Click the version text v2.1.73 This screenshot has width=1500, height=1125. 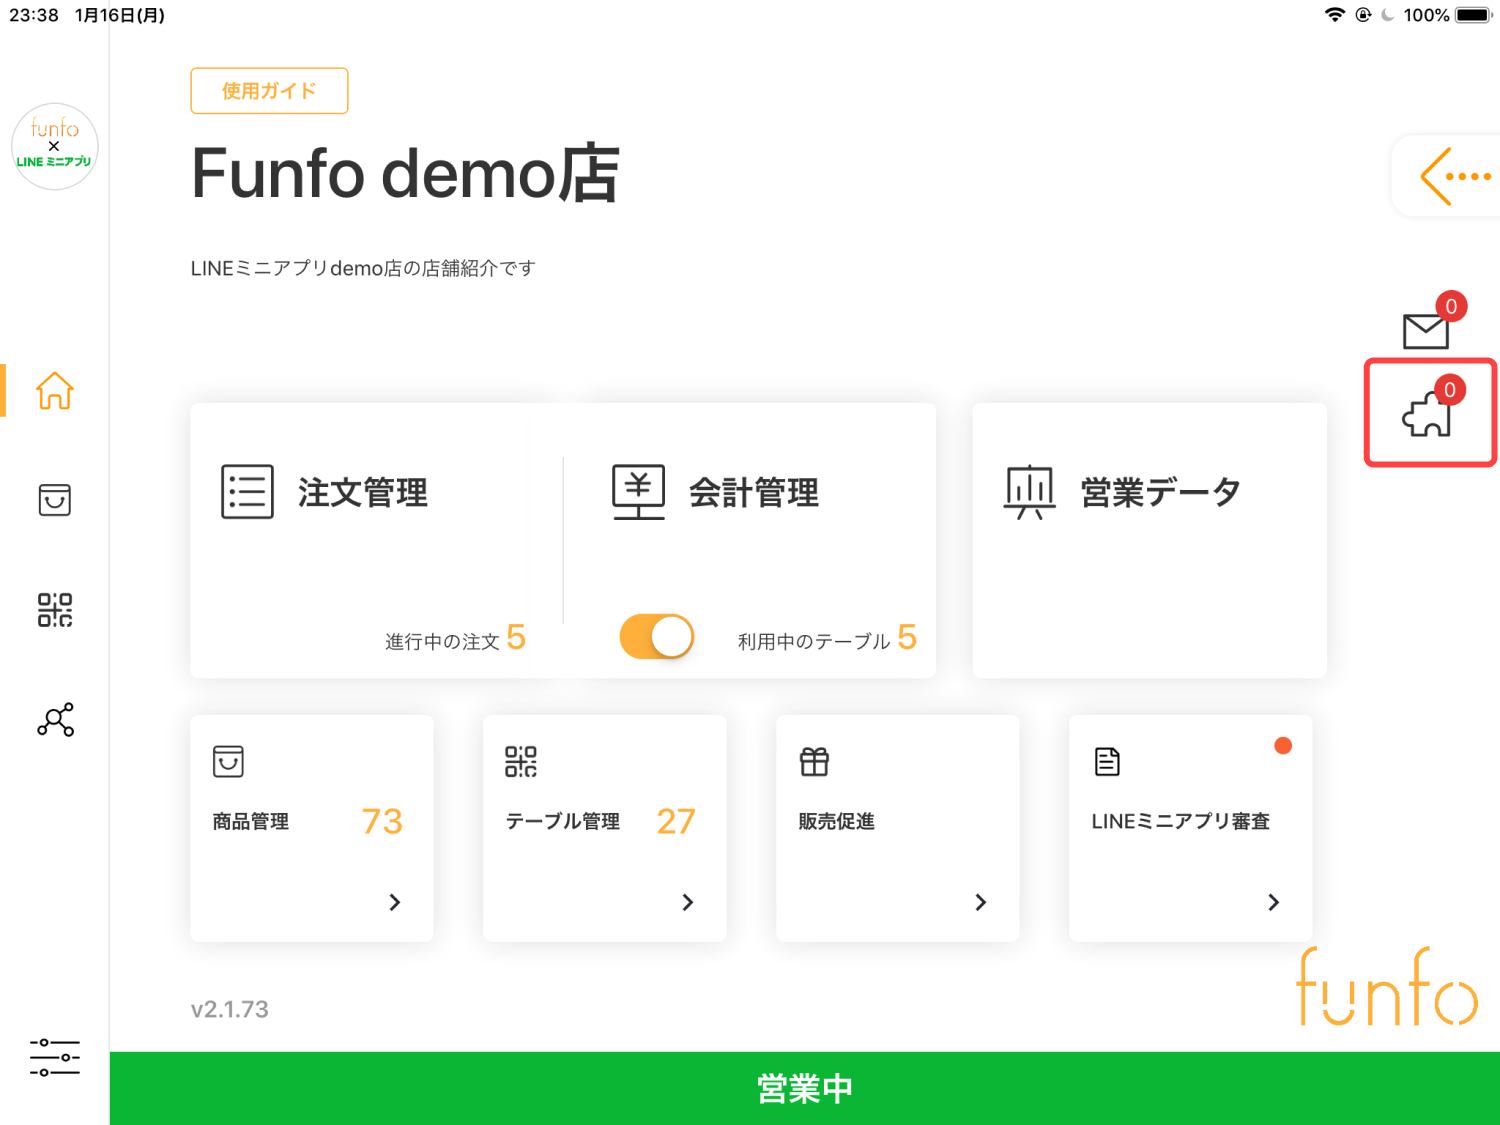230,1009
